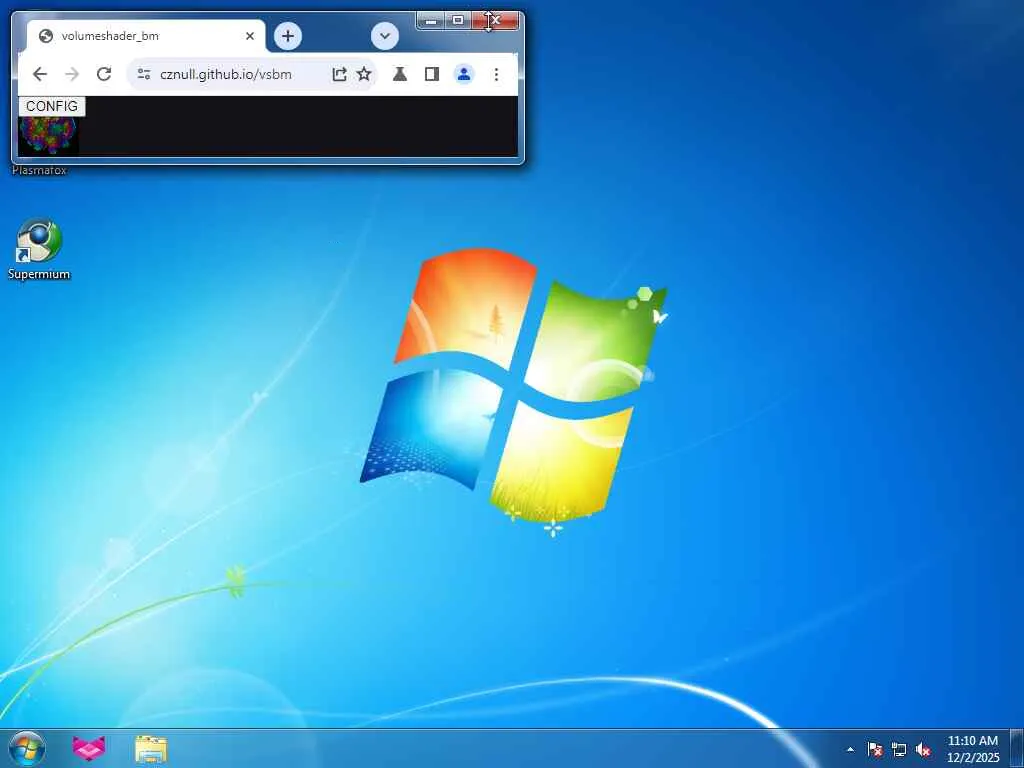Close the browser window

coord(495,21)
